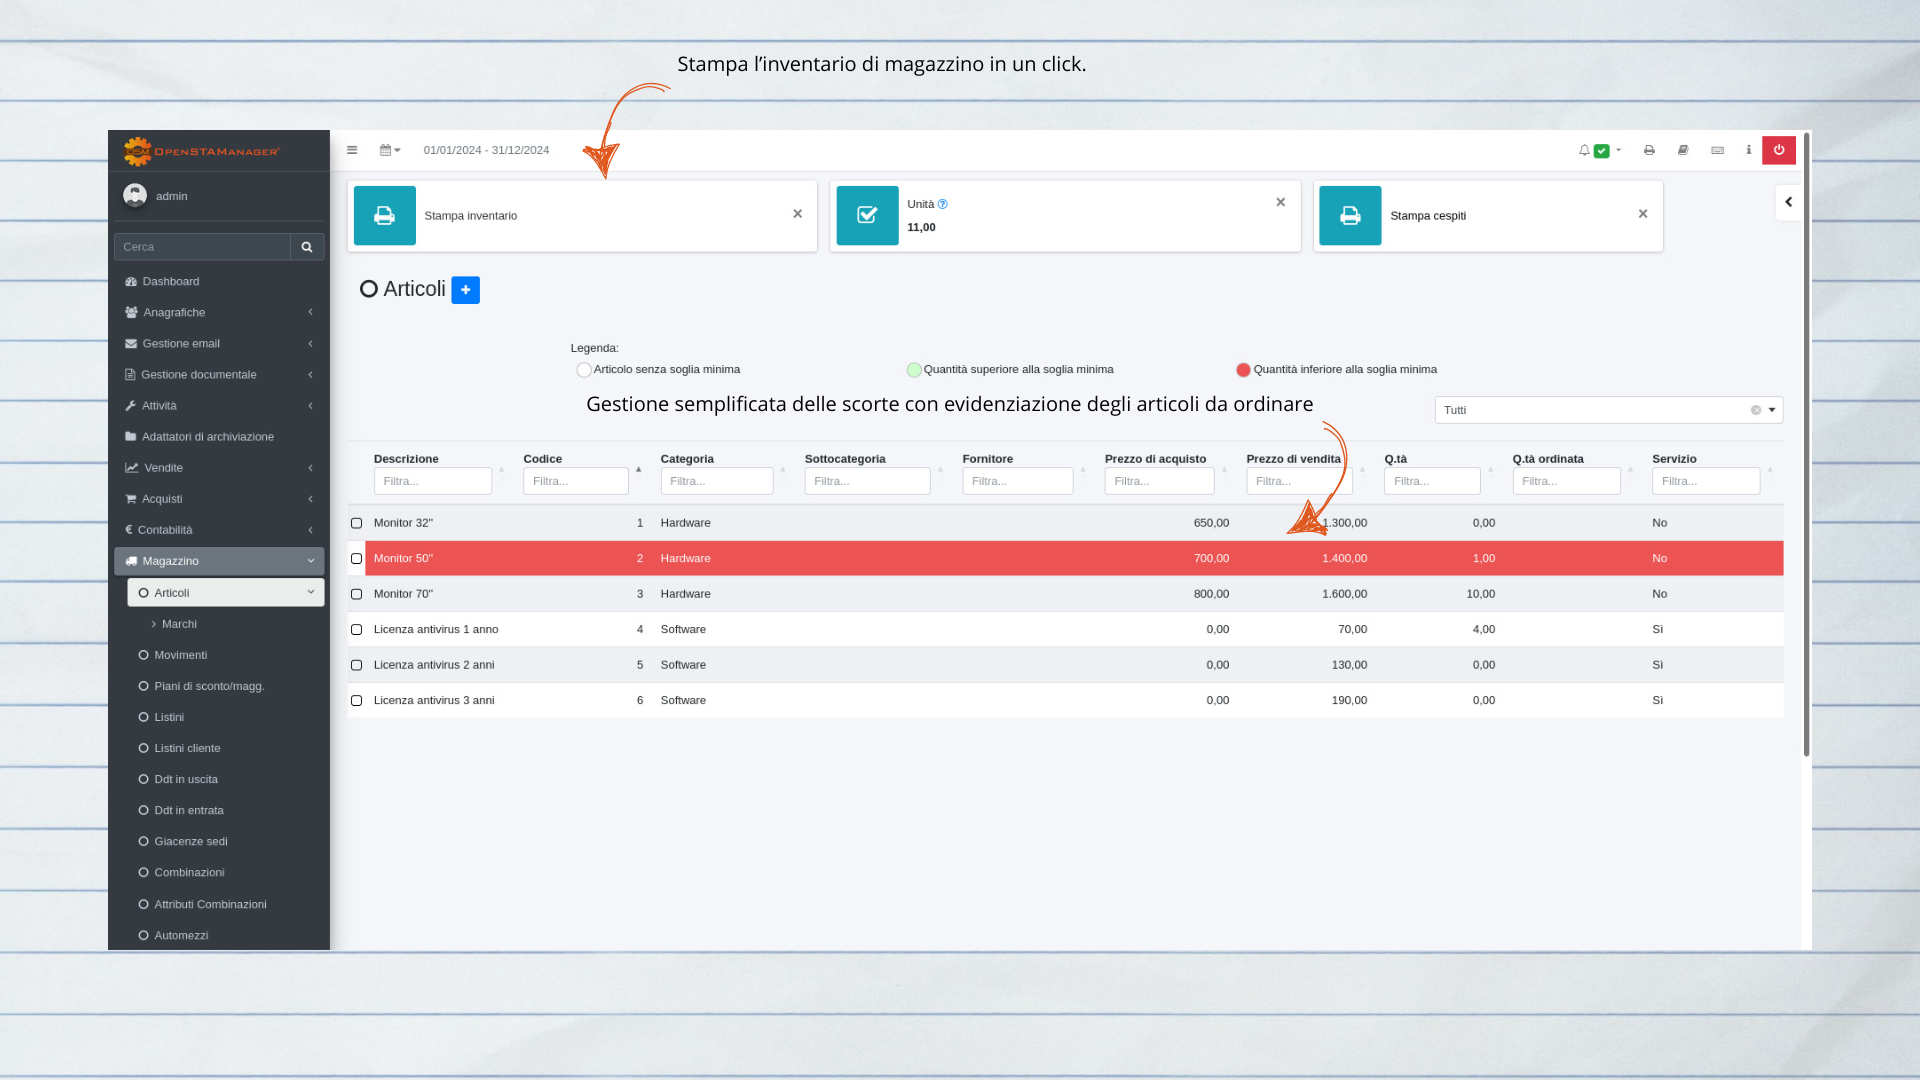Click the red logout power button
The image size is (1920, 1080).
(1779, 150)
